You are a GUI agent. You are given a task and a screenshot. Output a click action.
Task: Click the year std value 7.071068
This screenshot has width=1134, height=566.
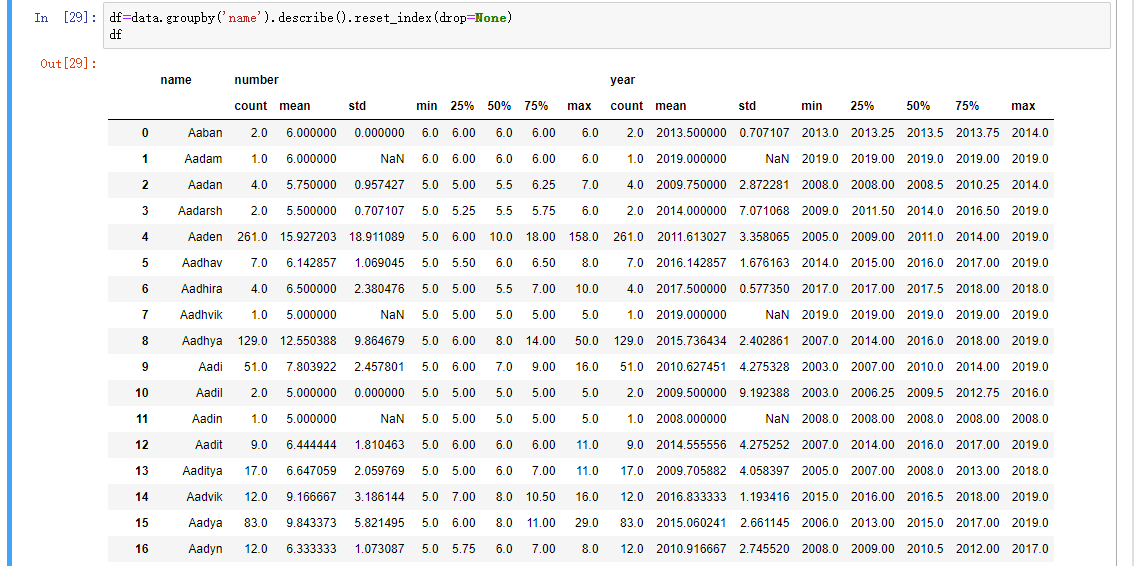pyautogui.click(x=764, y=211)
